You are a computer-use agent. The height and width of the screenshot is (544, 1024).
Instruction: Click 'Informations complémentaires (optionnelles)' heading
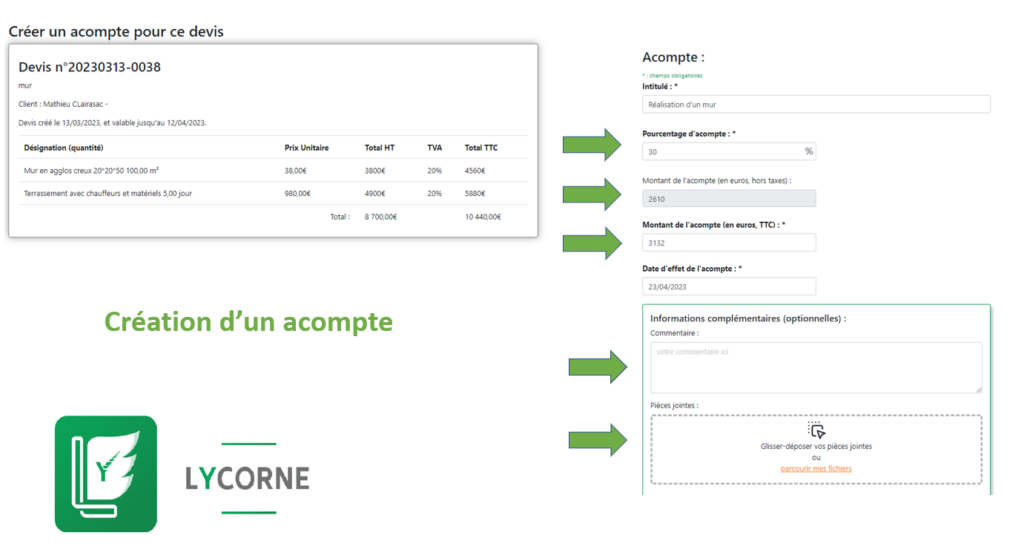[748, 319]
